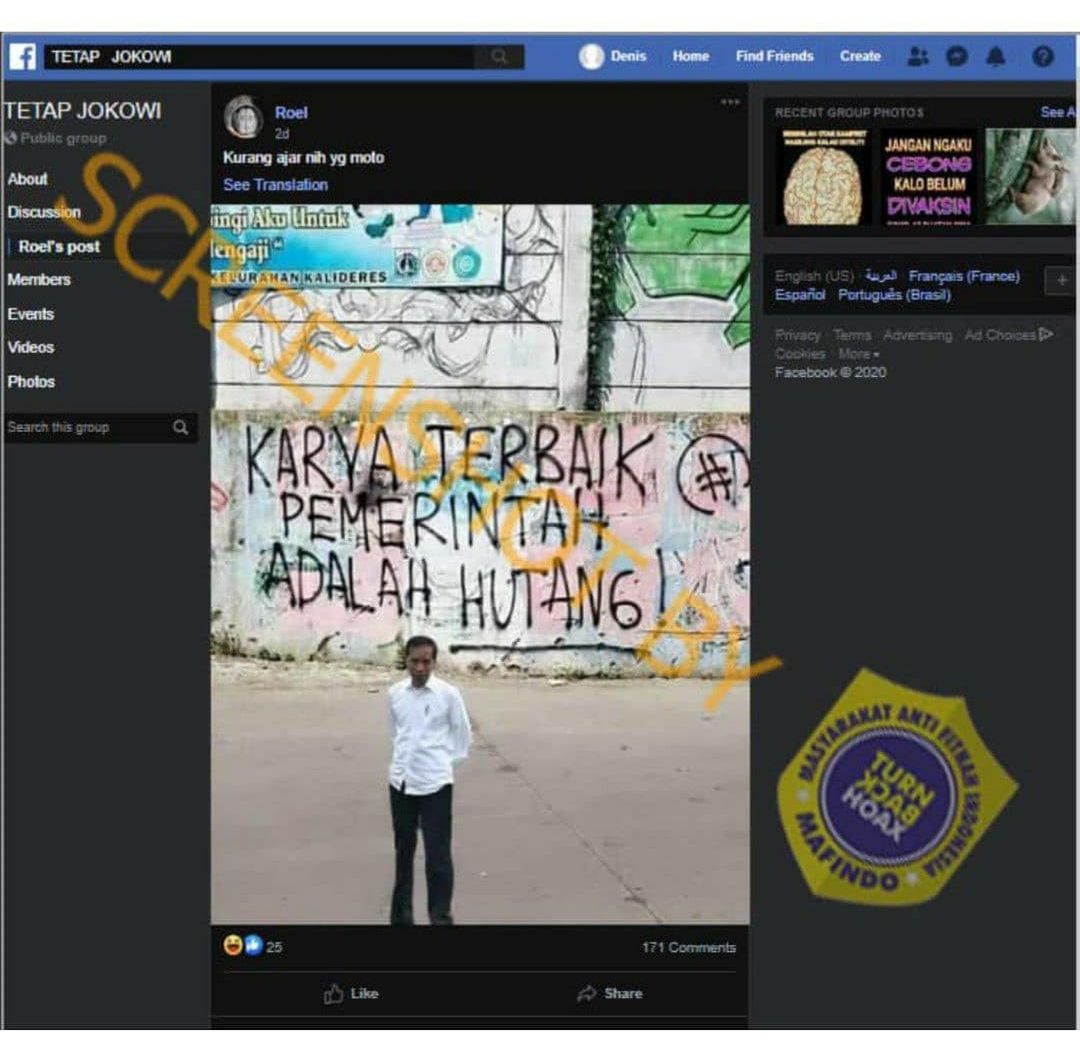The height and width of the screenshot is (1064, 1080).
Task: Select Roel's post in sidebar
Action: coord(59,247)
